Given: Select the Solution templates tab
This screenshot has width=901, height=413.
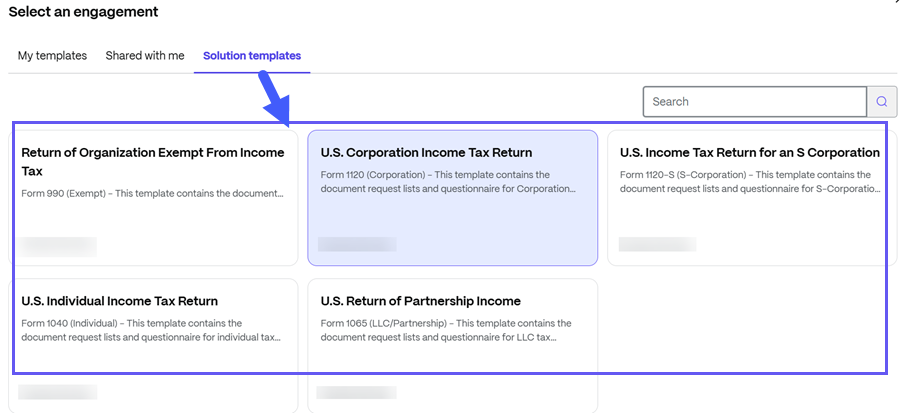Looking at the screenshot, I should tap(252, 56).
